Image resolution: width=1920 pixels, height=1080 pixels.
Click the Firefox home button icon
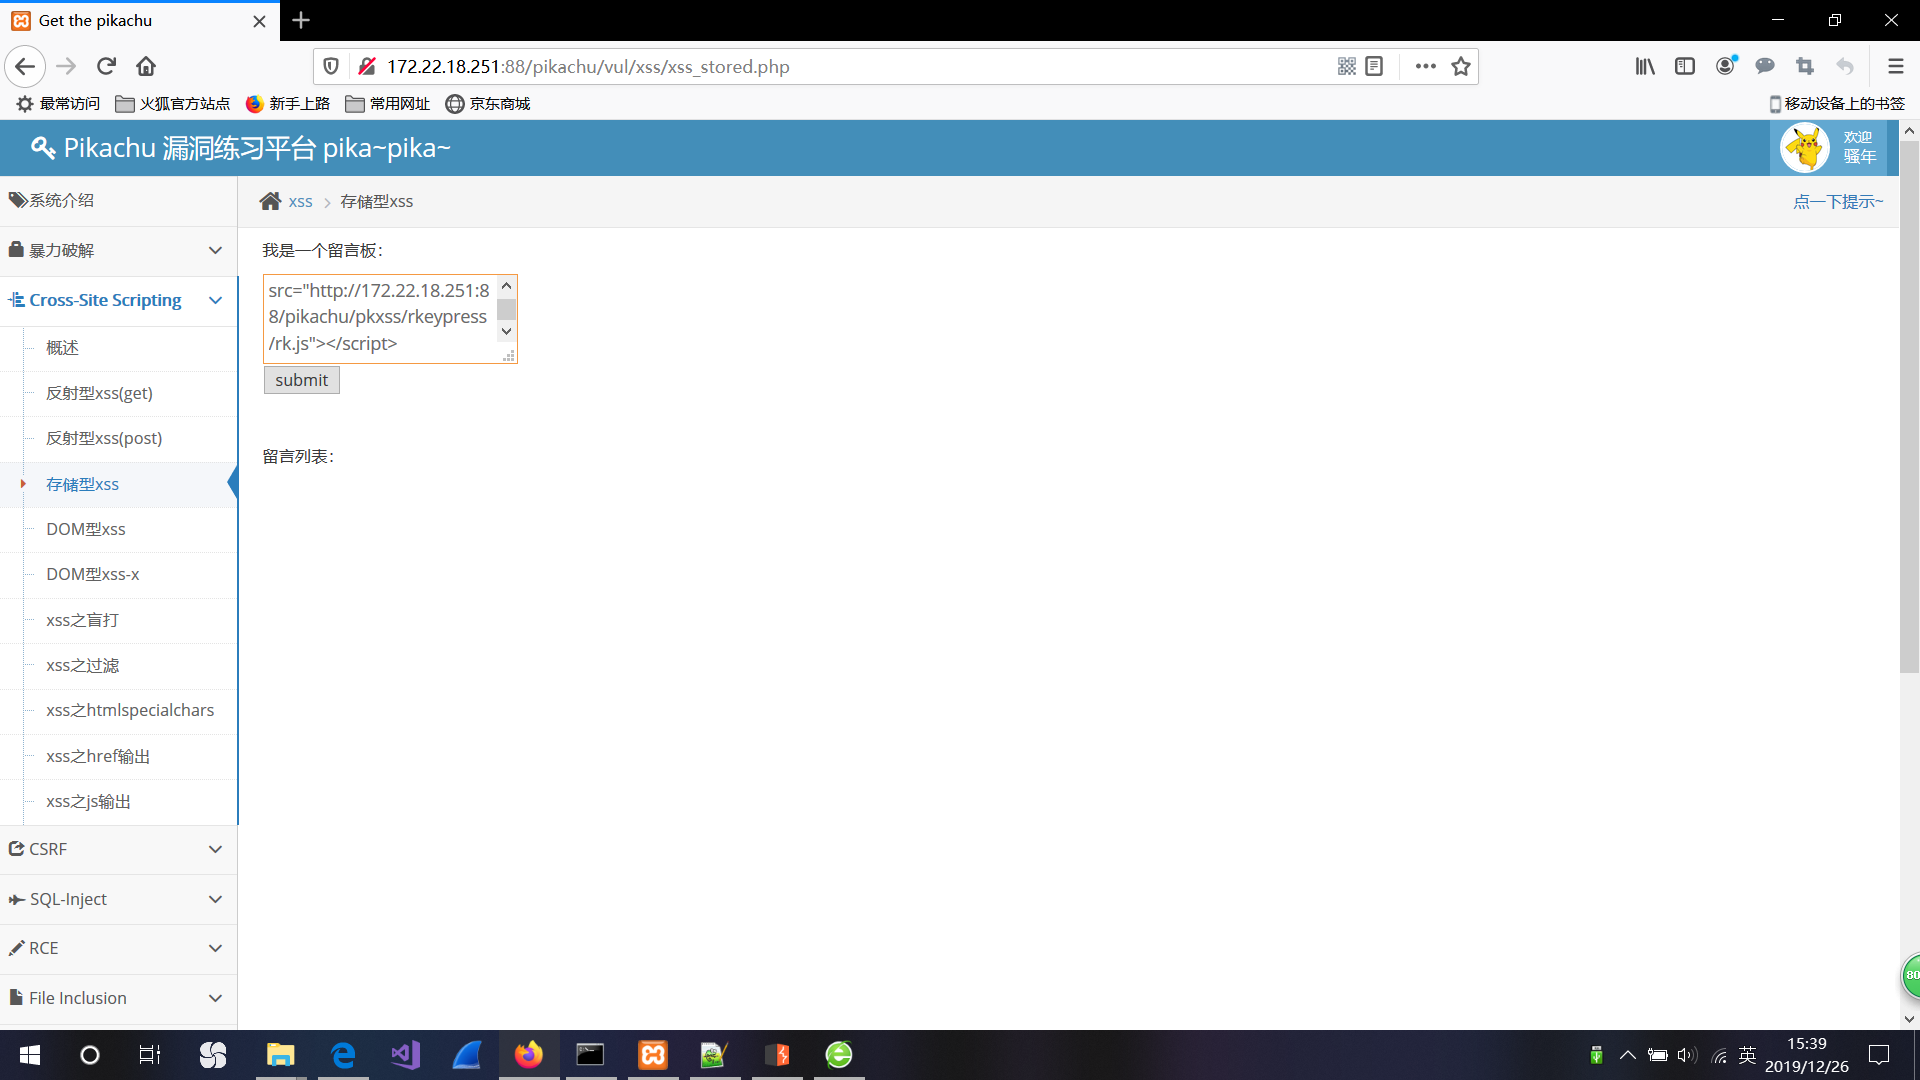146,66
